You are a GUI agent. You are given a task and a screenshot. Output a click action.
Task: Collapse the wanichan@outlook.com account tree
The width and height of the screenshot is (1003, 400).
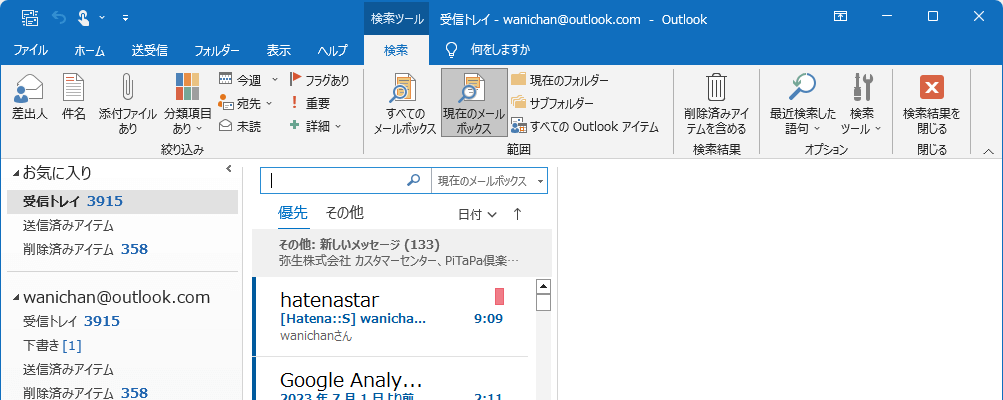(x=15, y=298)
